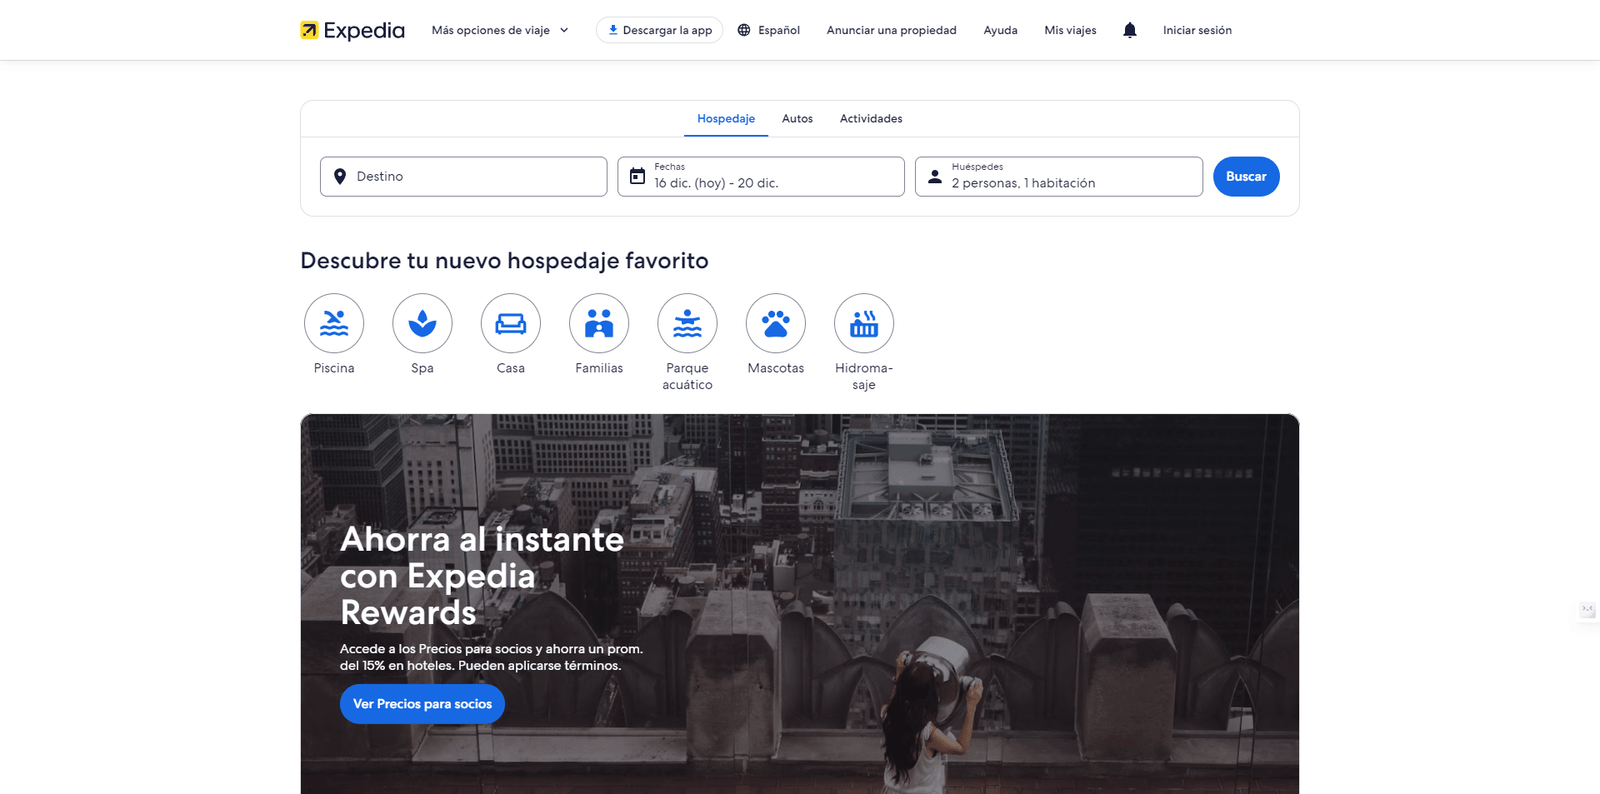
Task: Open Anunciar una propiedad link
Action: (x=892, y=30)
